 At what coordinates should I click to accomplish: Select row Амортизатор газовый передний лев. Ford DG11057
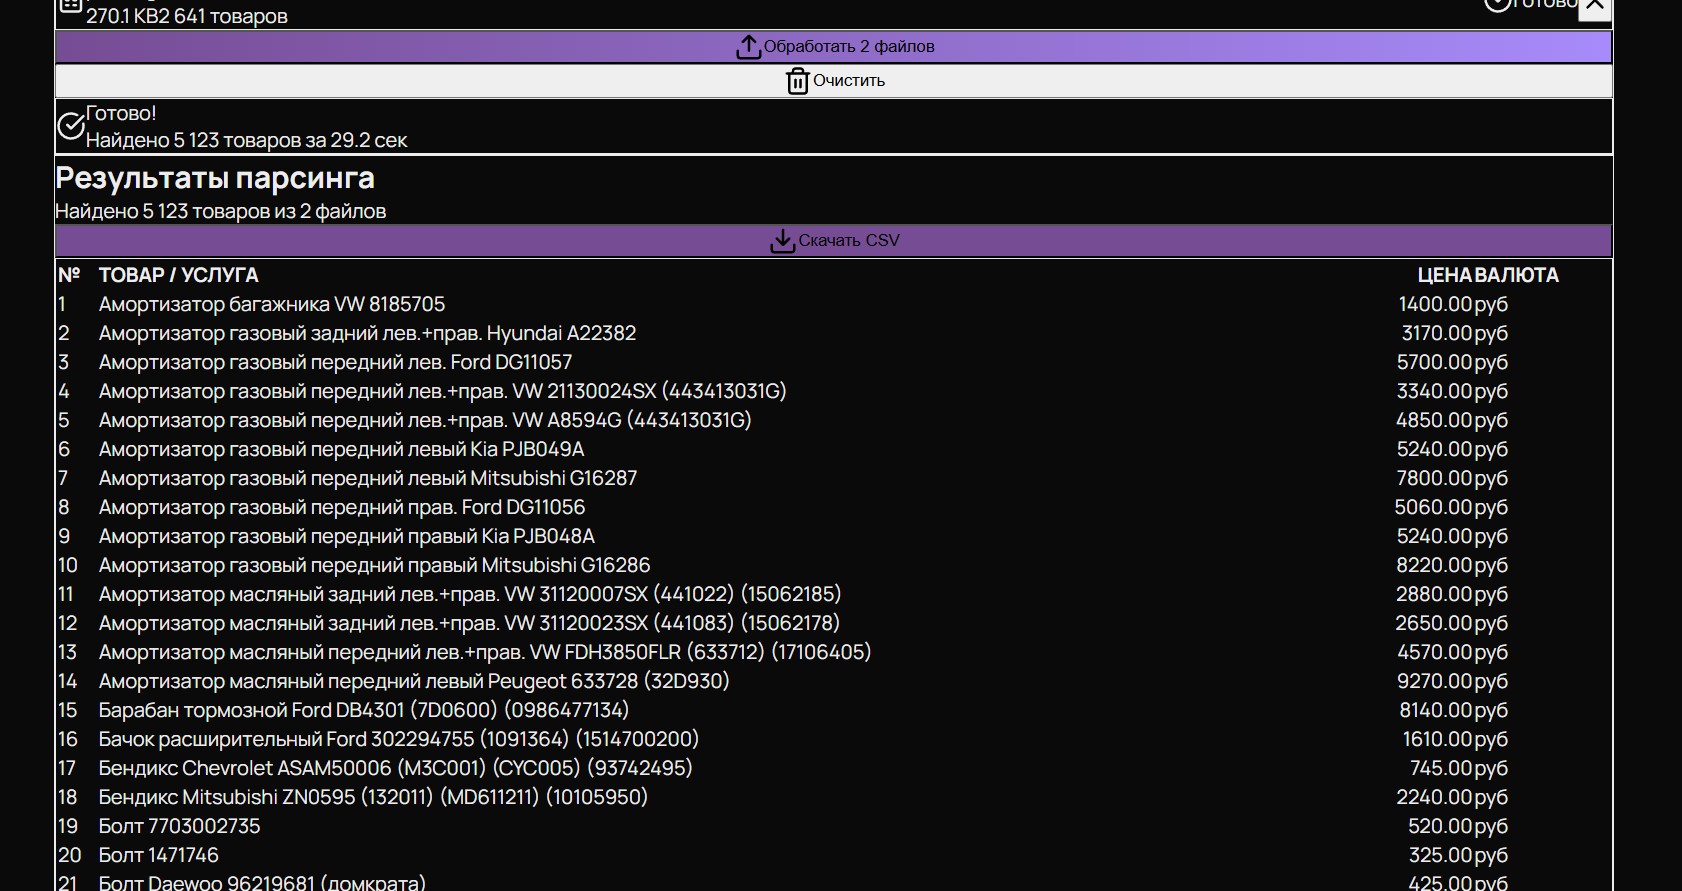pyautogui.click(x=833, y=362)
